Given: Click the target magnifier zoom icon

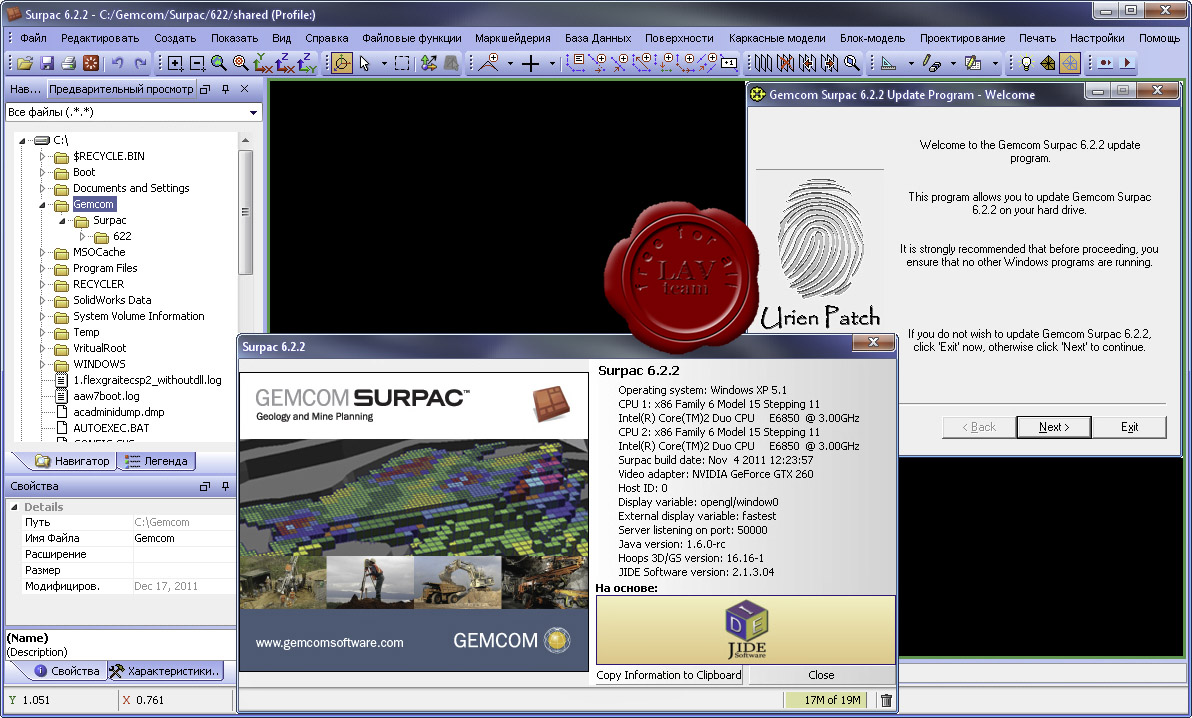Looking at the screenshot, I should 241,63.
